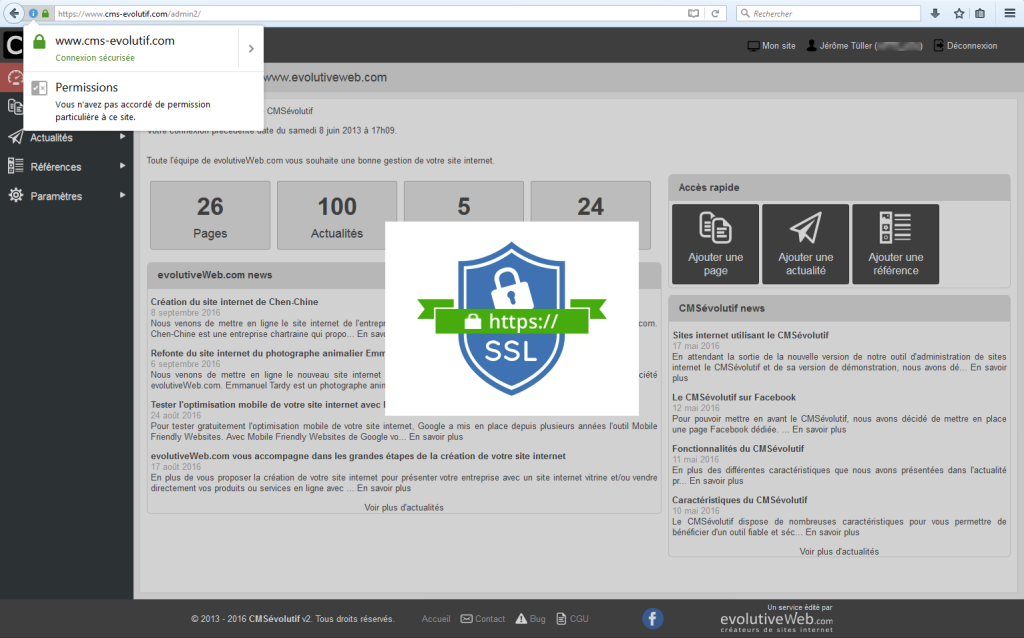Click the evolutiveWeb.com footer logo
The width and height of the screenshot is (1024, 638).
pyautogui.click(x=776, y=618)
